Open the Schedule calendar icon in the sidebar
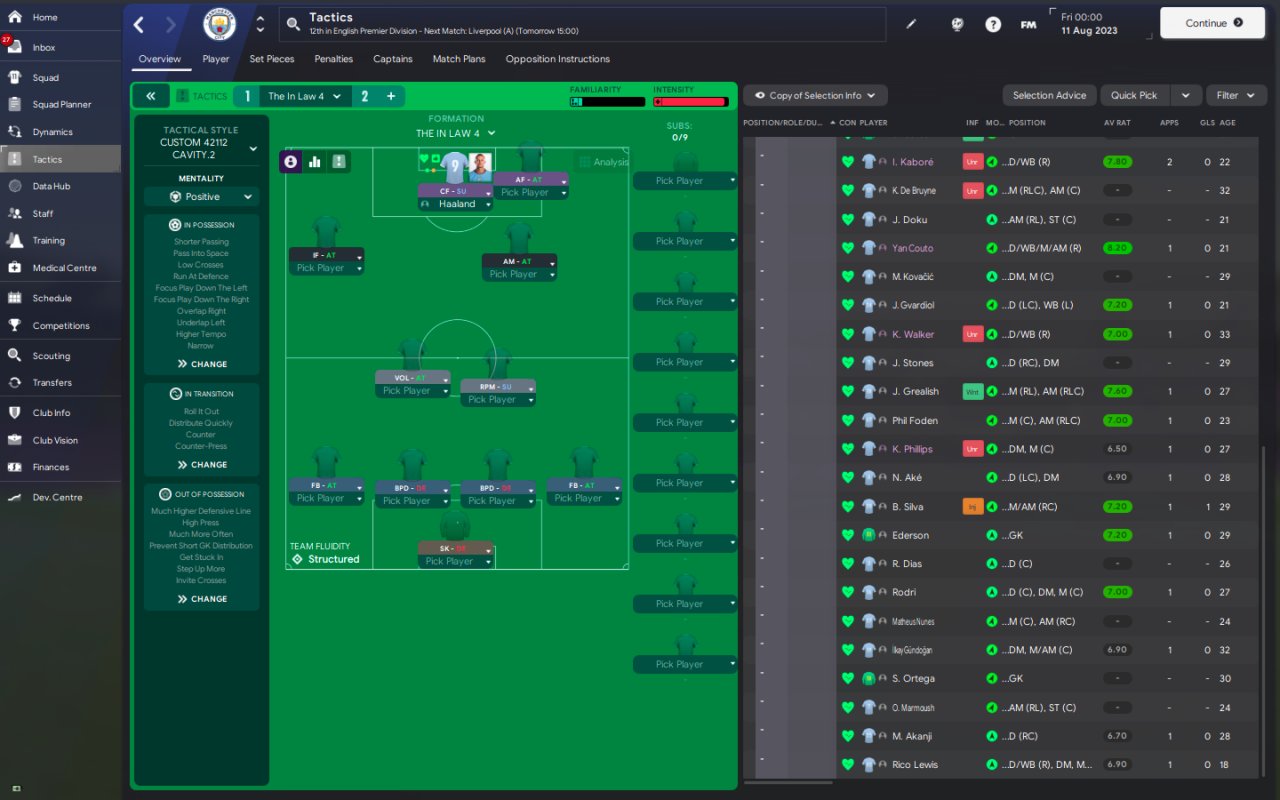 (15, 297)
